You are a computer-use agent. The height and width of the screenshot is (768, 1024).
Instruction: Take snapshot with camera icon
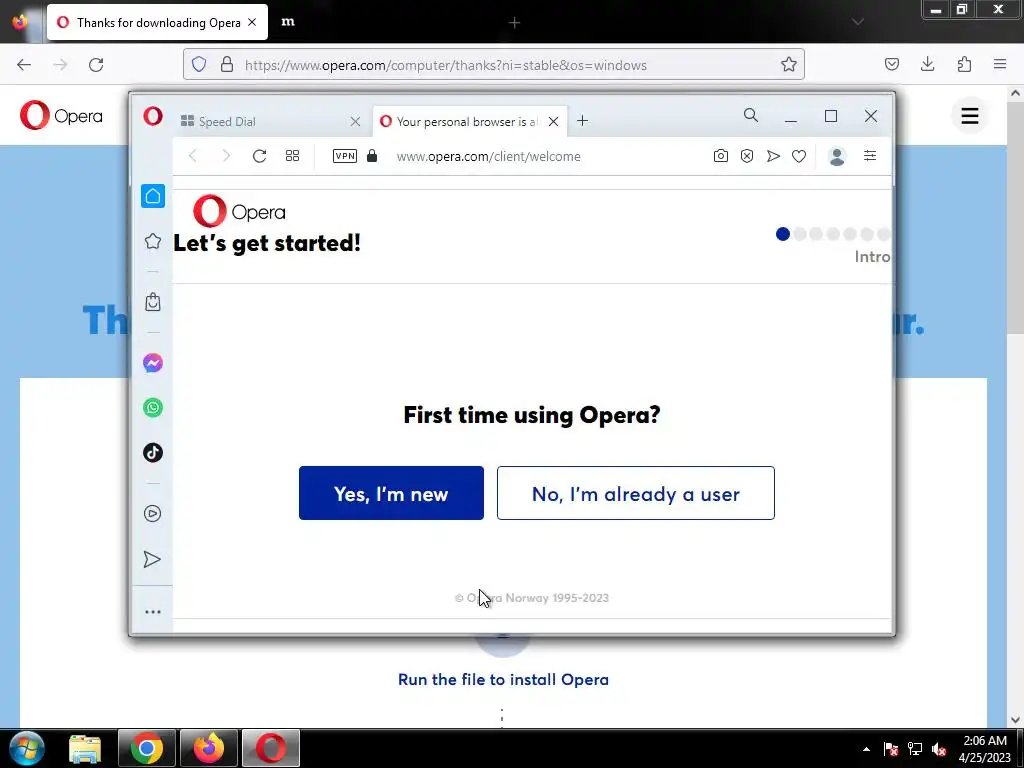pos(720,156)
